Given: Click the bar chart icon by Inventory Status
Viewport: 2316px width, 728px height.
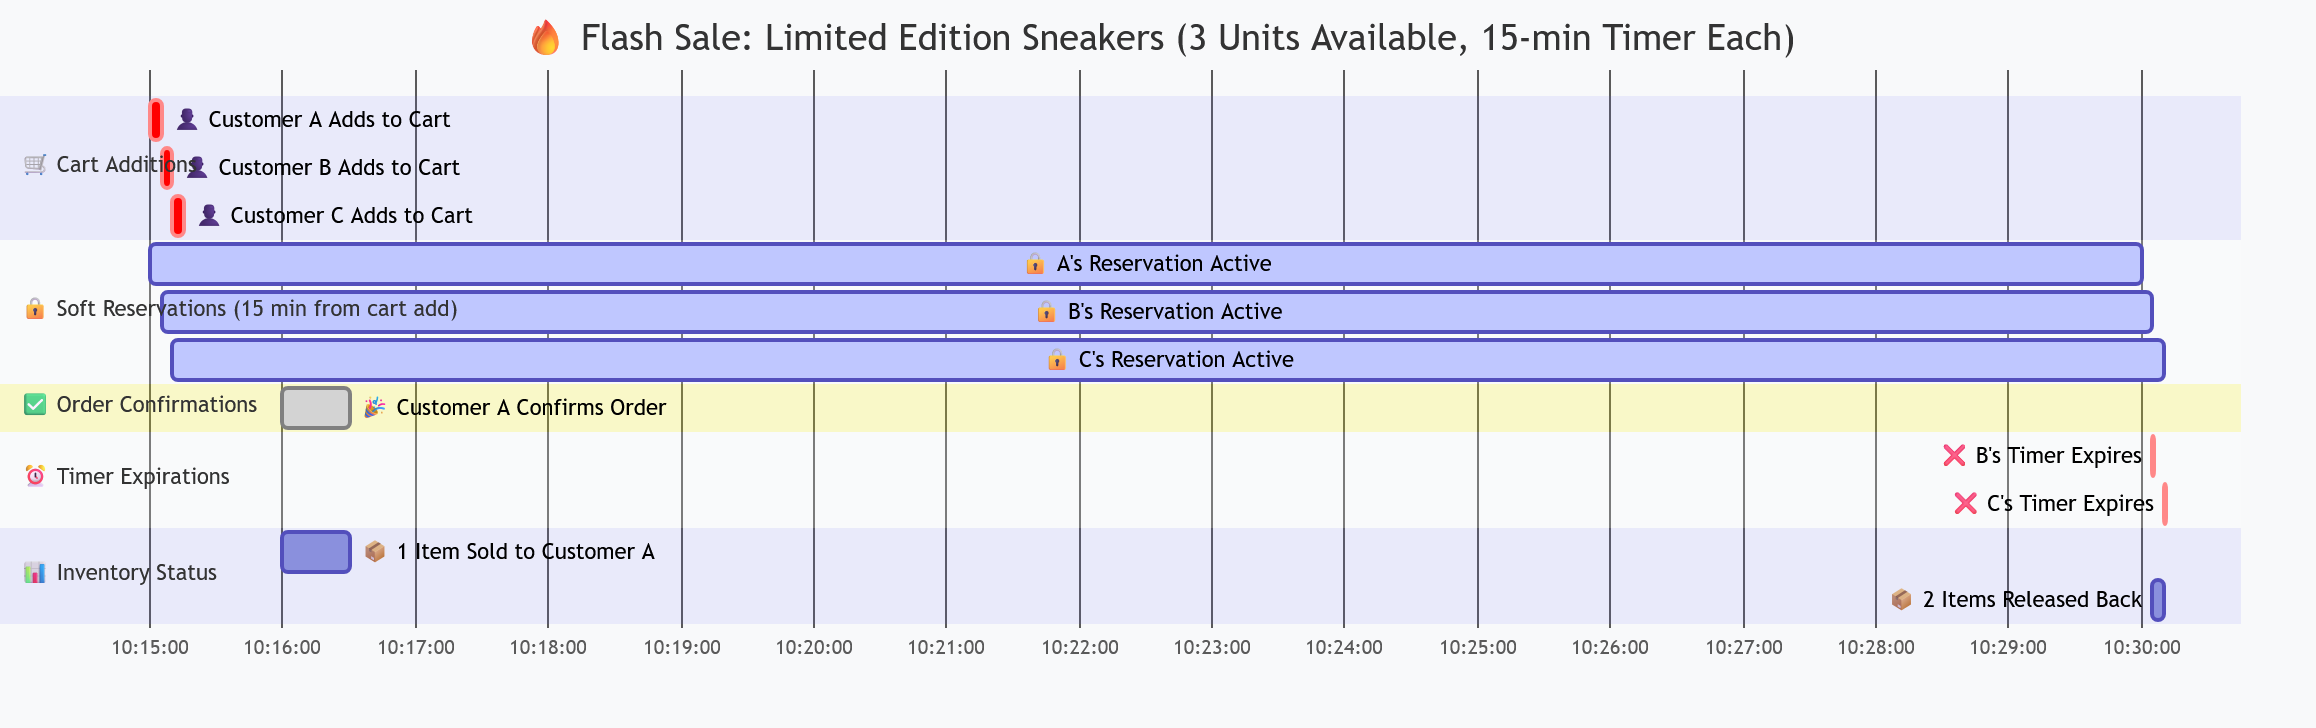Looking at the screenshot, I should click(35, 573).
